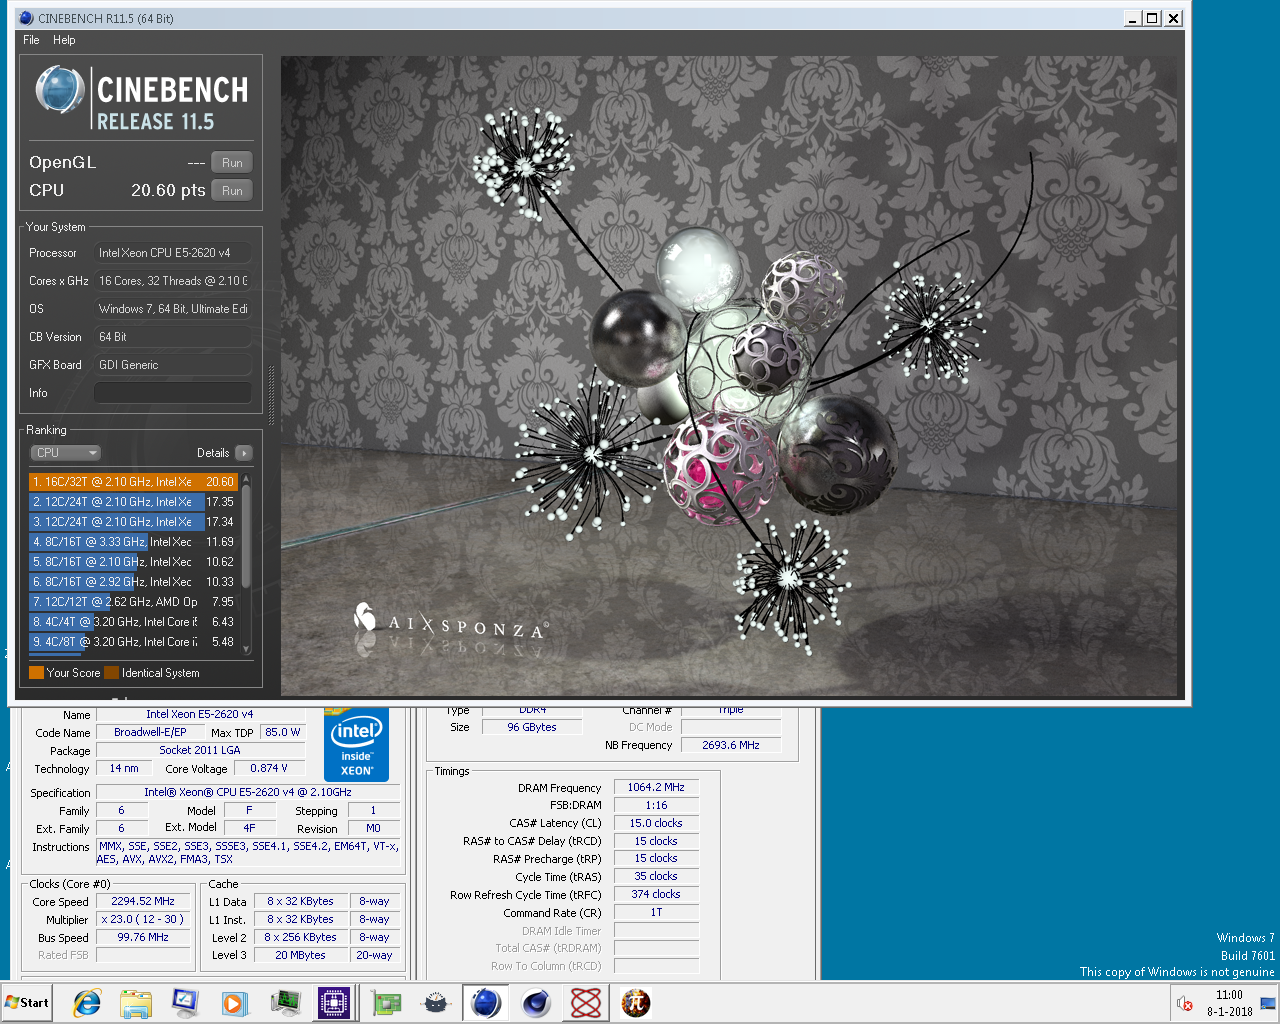Image resolution: width=1280 pixels, height=1024 pixels.
Task: Click the brown Identical System legend swatch
Action: coord(111,673)
